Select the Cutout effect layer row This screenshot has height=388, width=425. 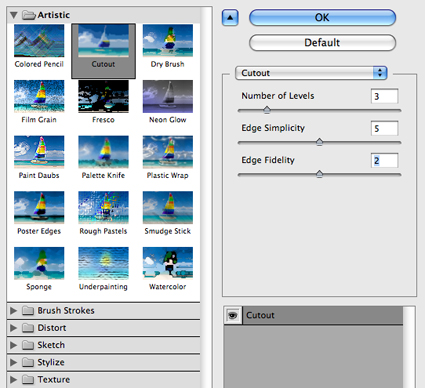click(x=313, y=315)
